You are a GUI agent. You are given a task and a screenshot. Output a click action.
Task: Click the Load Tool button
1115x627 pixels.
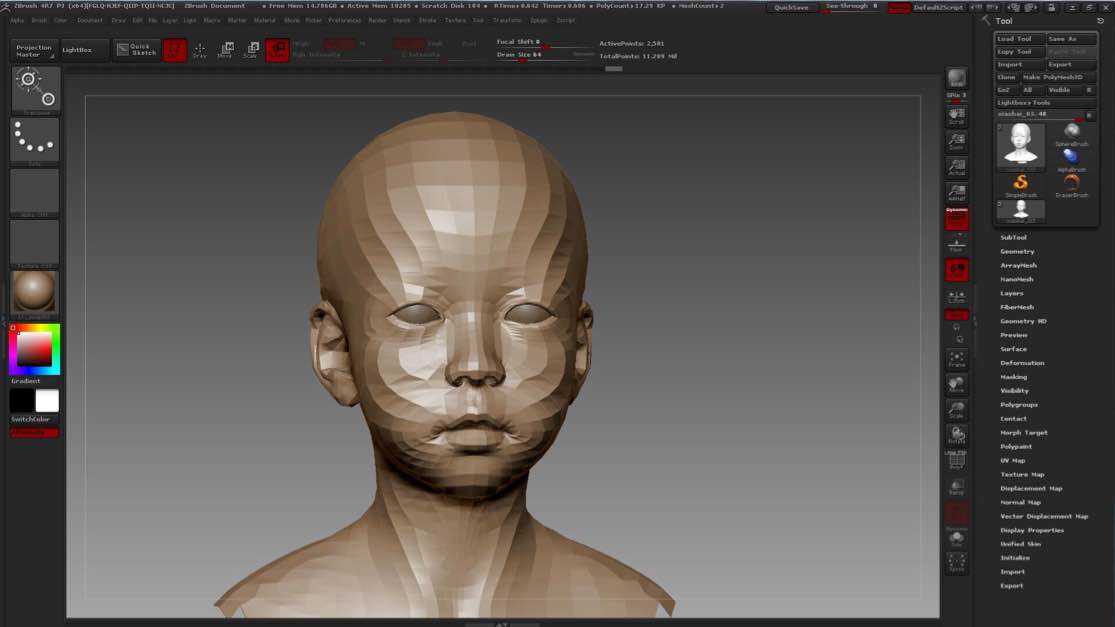[x=1019, y=39]
